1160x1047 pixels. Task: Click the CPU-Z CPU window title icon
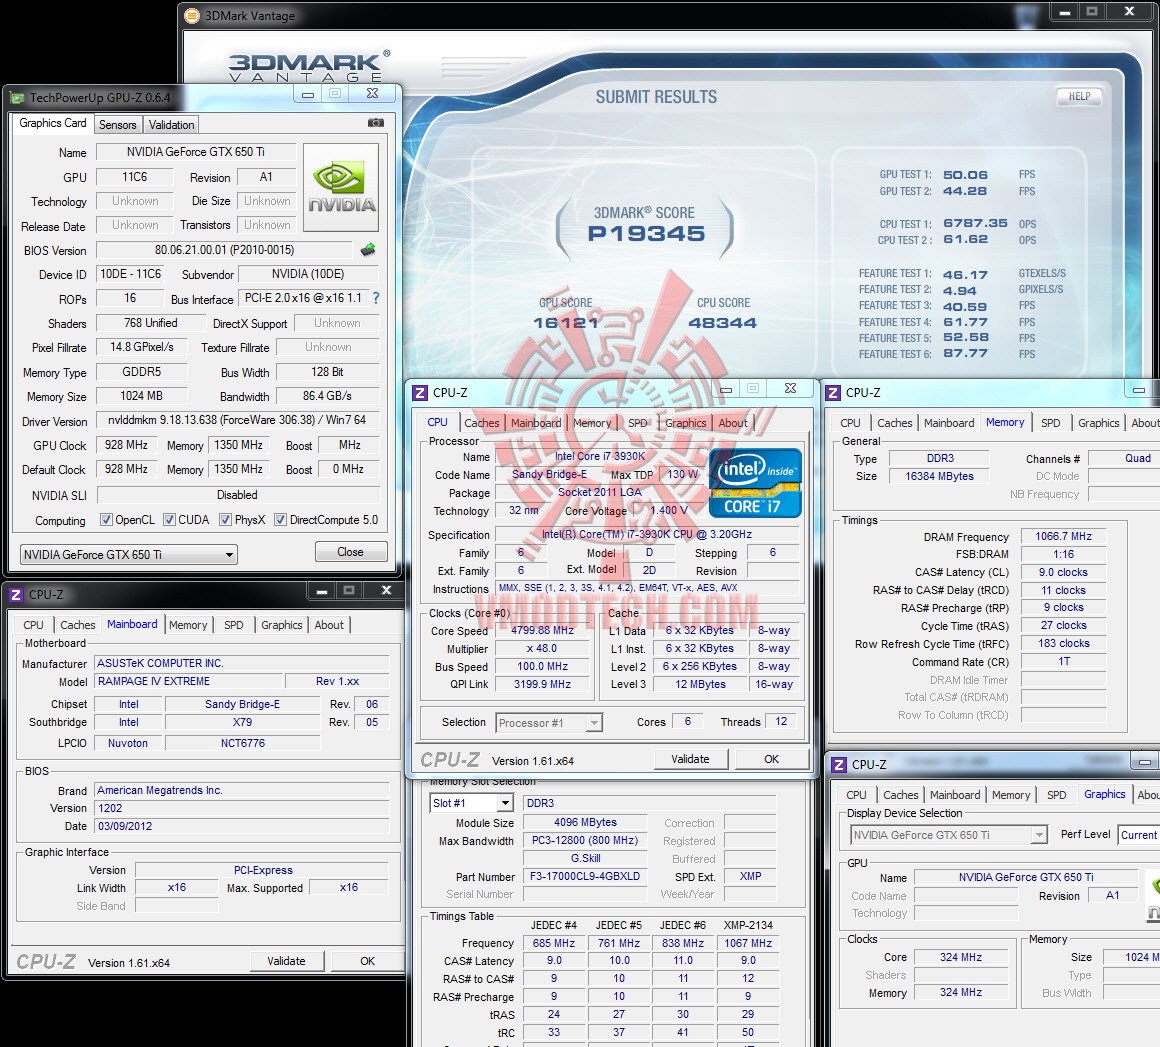tap(420, 393)
